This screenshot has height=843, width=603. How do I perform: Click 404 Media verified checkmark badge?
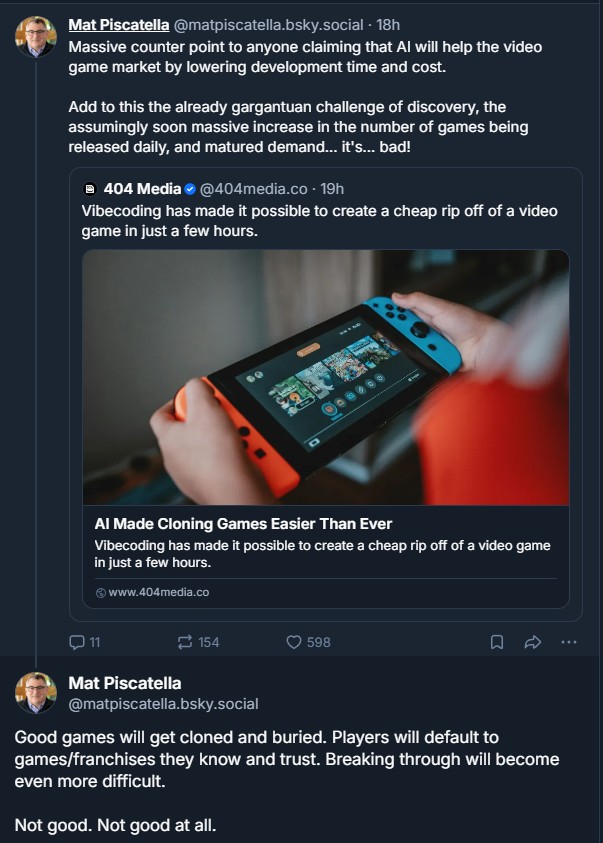click(190, 189)
